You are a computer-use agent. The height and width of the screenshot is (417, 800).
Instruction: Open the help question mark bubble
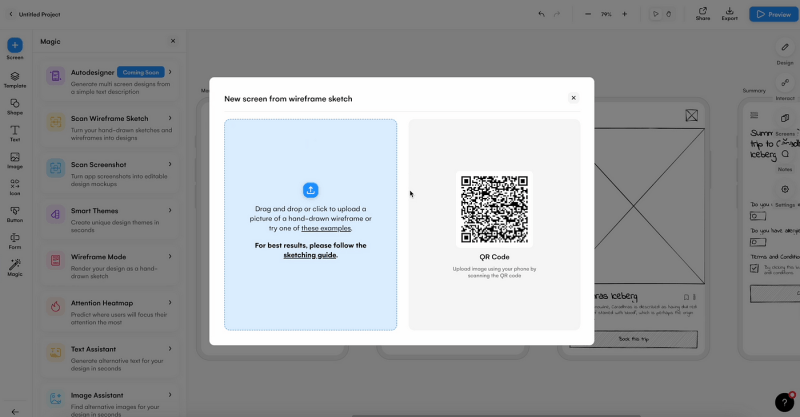click(785, 402)
